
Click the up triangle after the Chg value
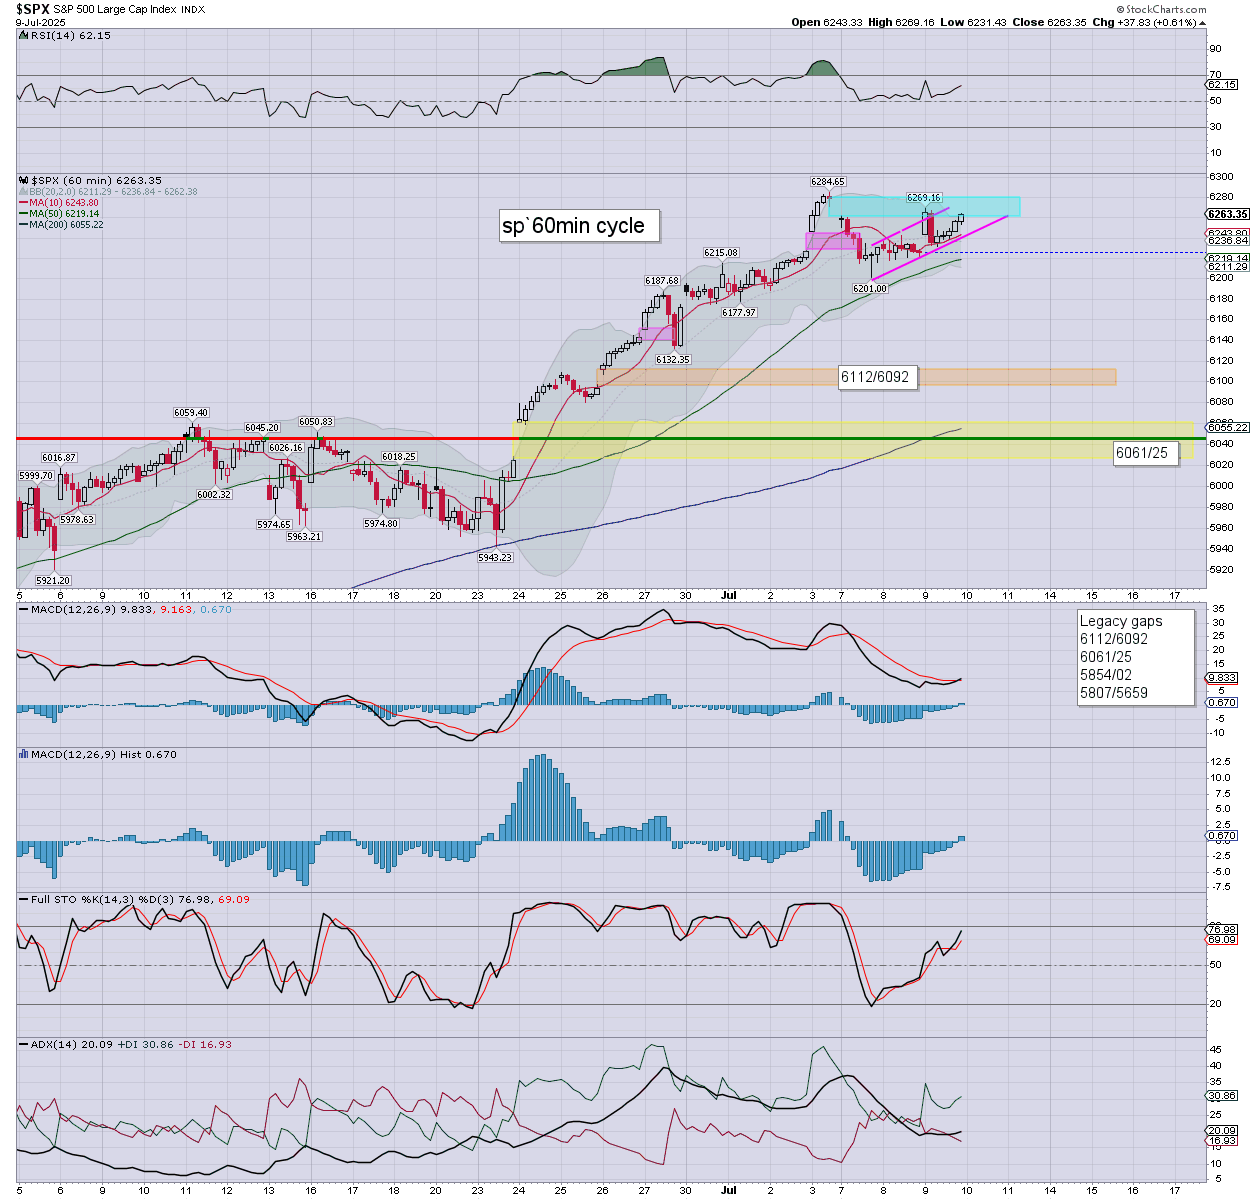pyautogui.click(x=1201, y=22)
